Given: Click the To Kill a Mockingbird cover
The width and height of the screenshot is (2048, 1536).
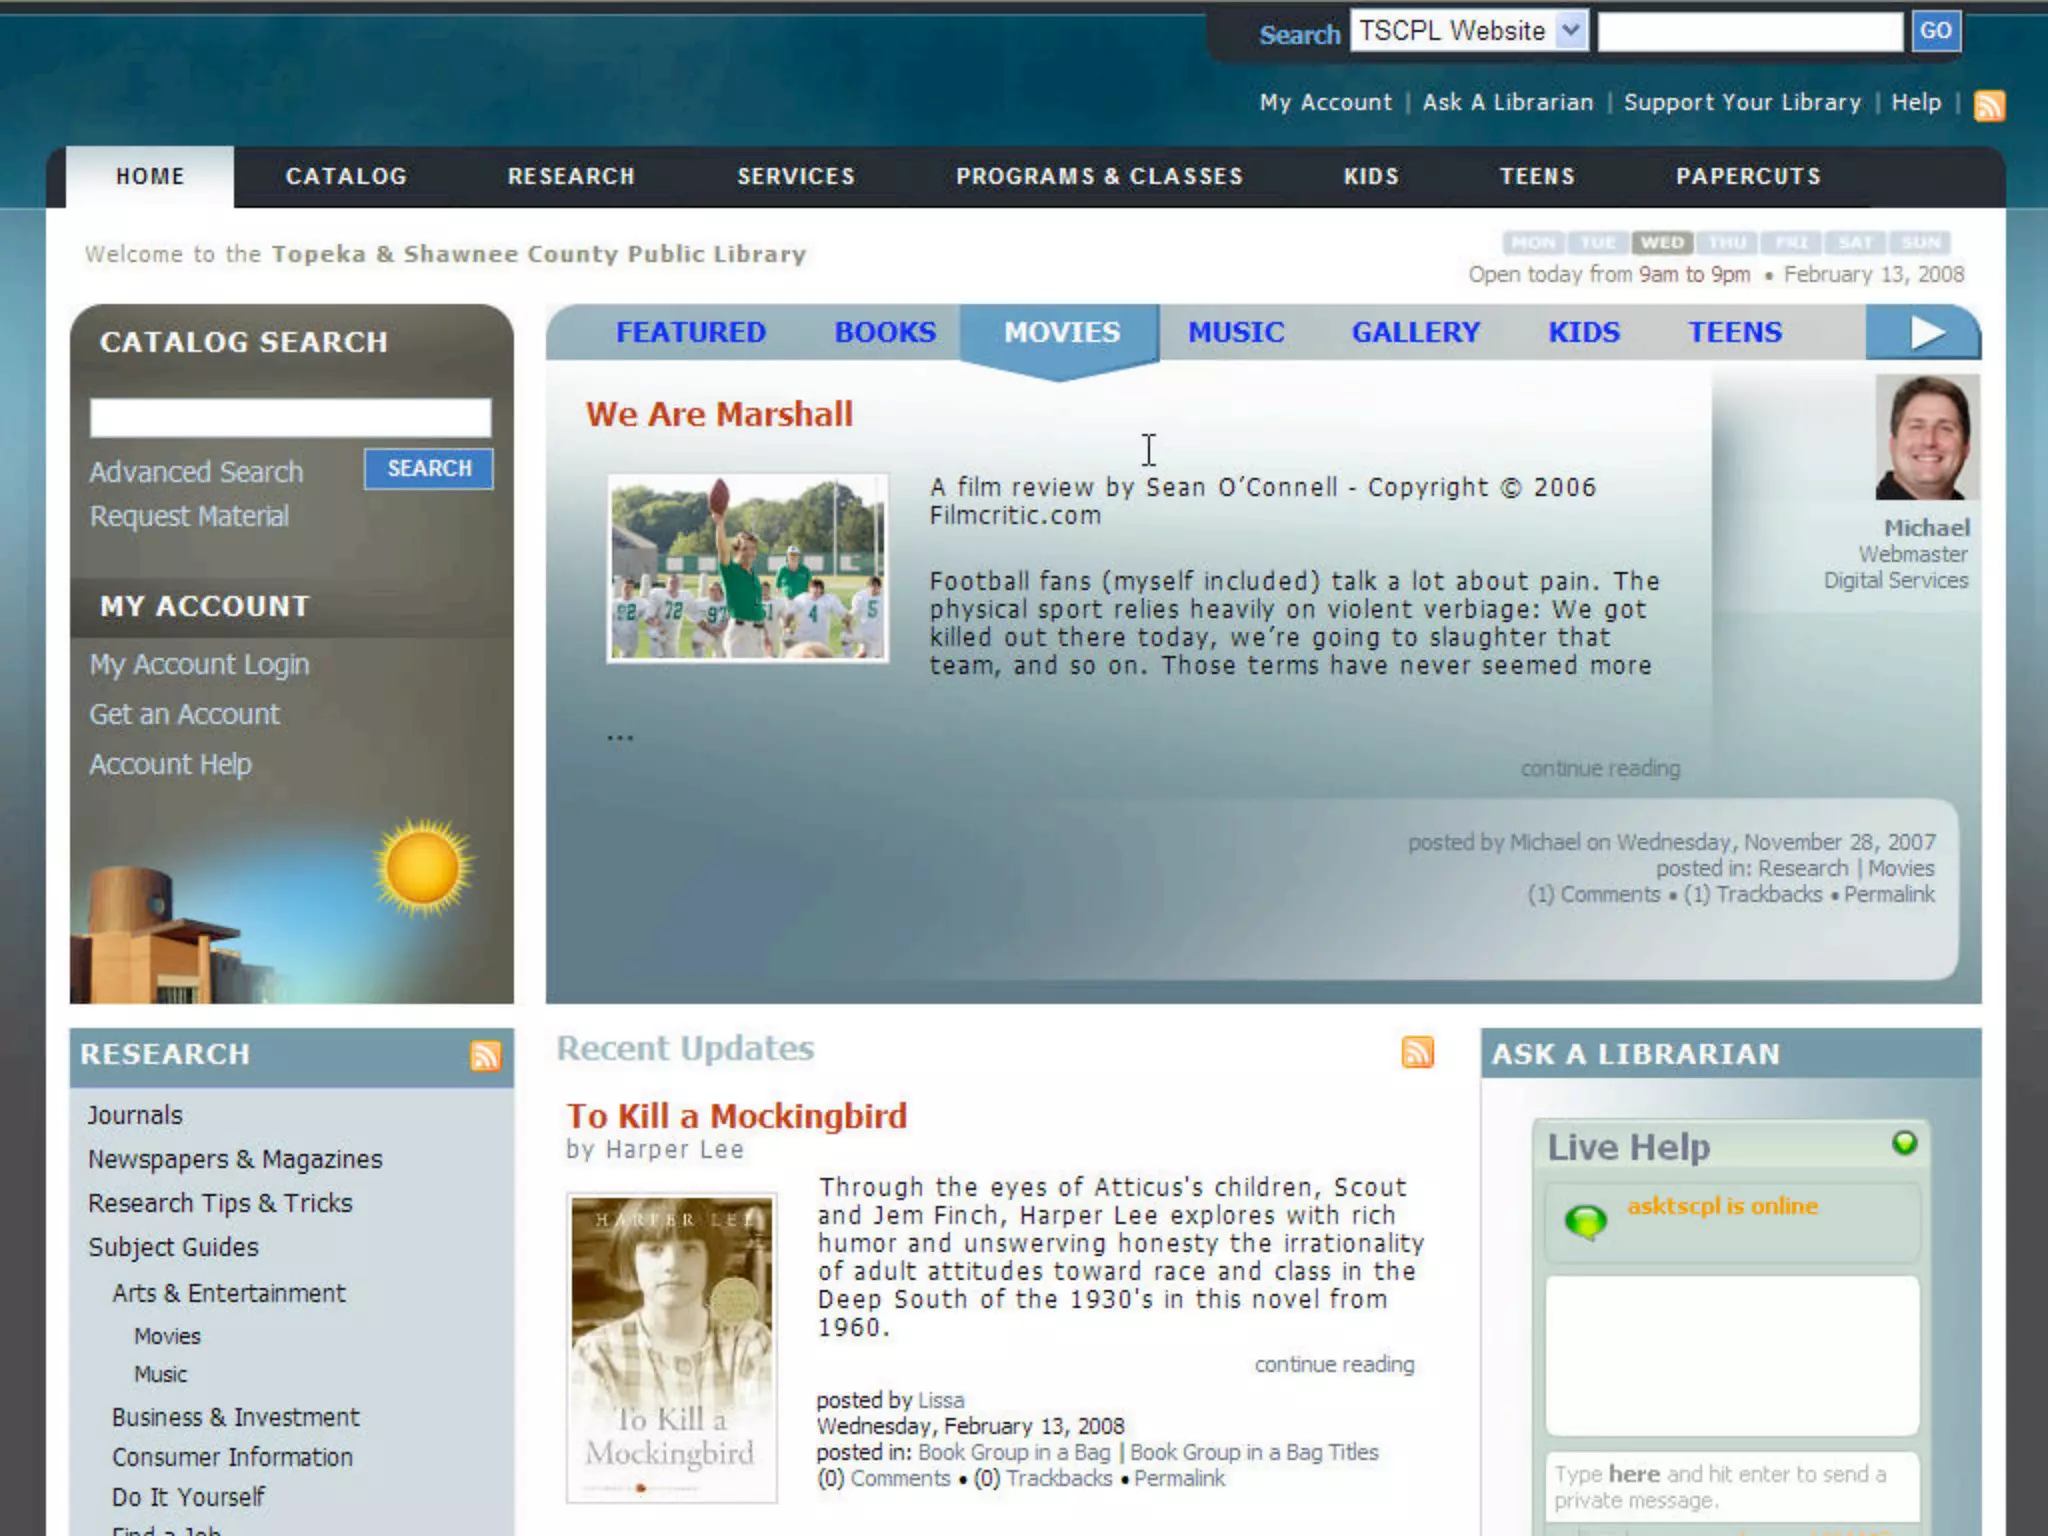Looking at the screenshot, I should [x=671, y=1347].
